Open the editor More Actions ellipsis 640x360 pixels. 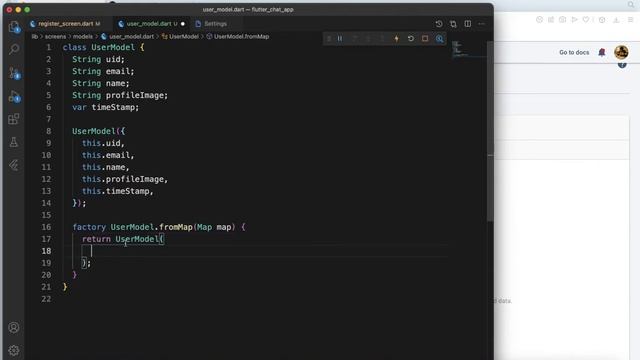pyautogui.click(x=482, y=24)
